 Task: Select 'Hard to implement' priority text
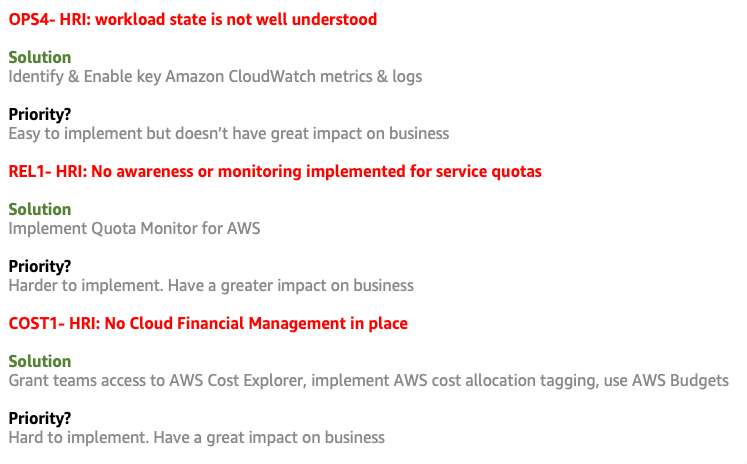[x=197, y=438]
